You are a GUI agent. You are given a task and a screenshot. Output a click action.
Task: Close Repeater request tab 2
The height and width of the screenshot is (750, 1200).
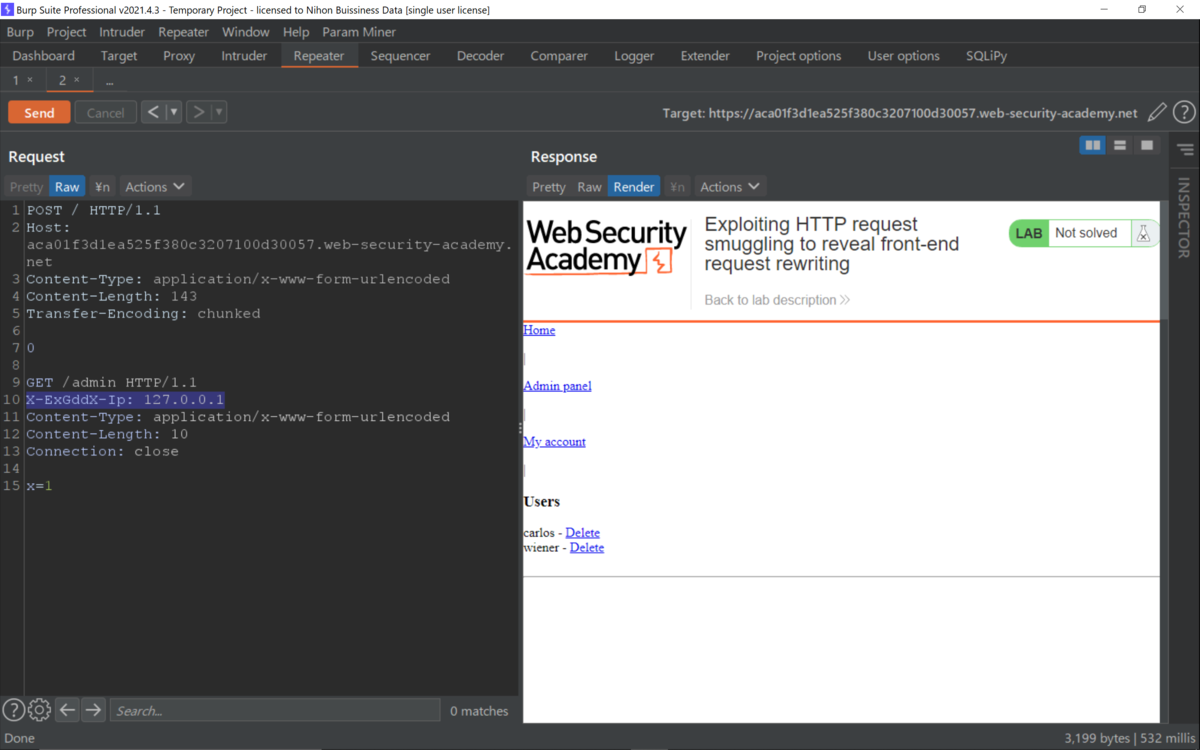pyautogui.click(x=77, y=80)
